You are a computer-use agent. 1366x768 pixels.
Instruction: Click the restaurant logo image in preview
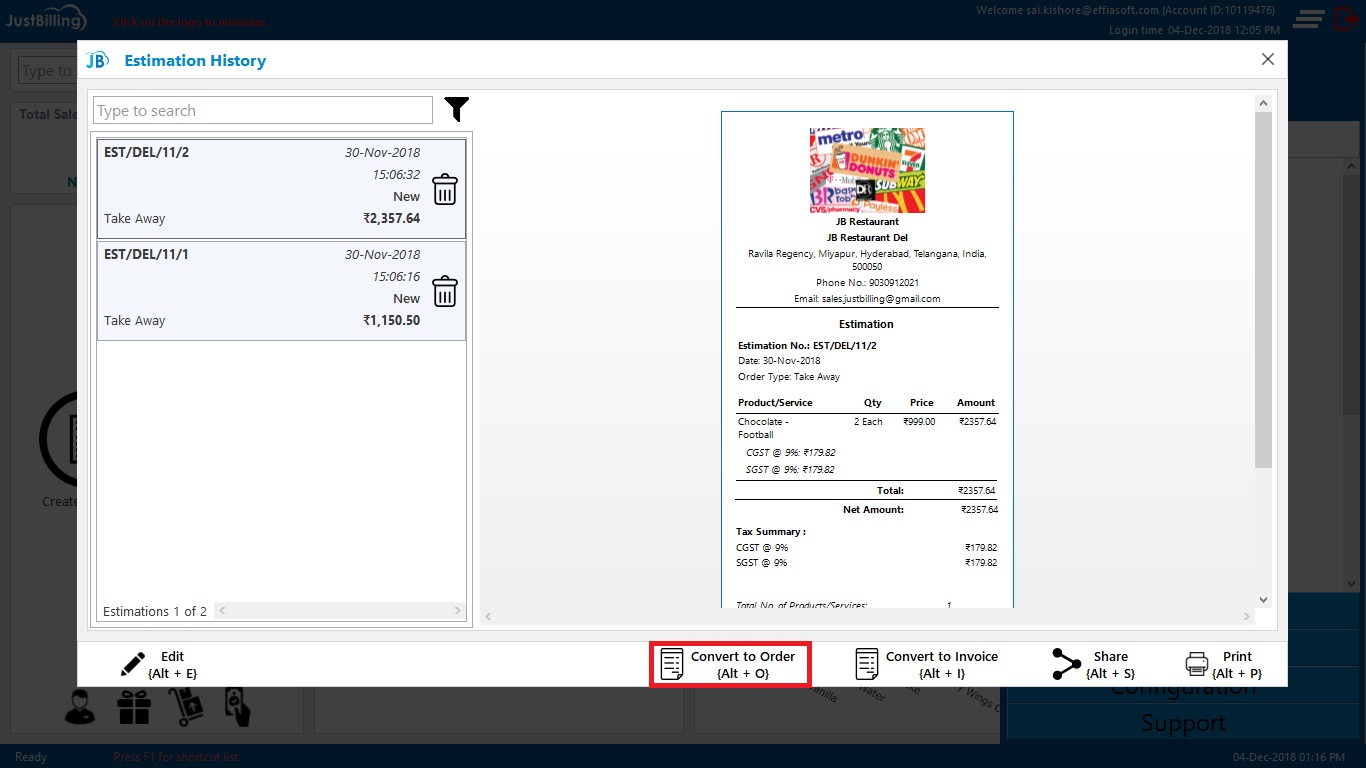point(867,170)
